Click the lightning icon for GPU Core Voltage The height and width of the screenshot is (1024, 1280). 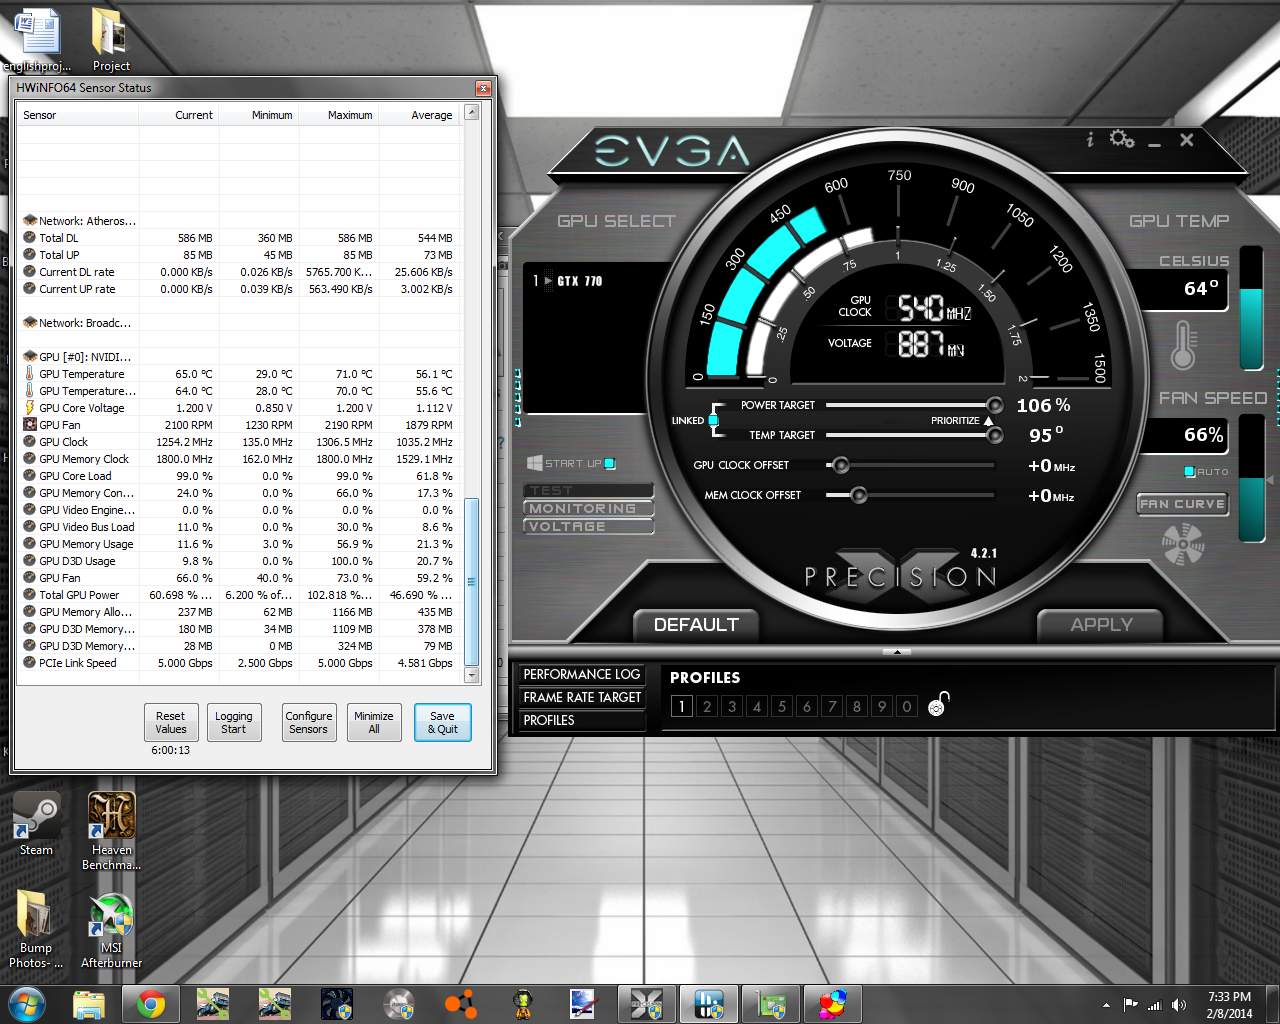pyautogui.click(x=30, y=408)
